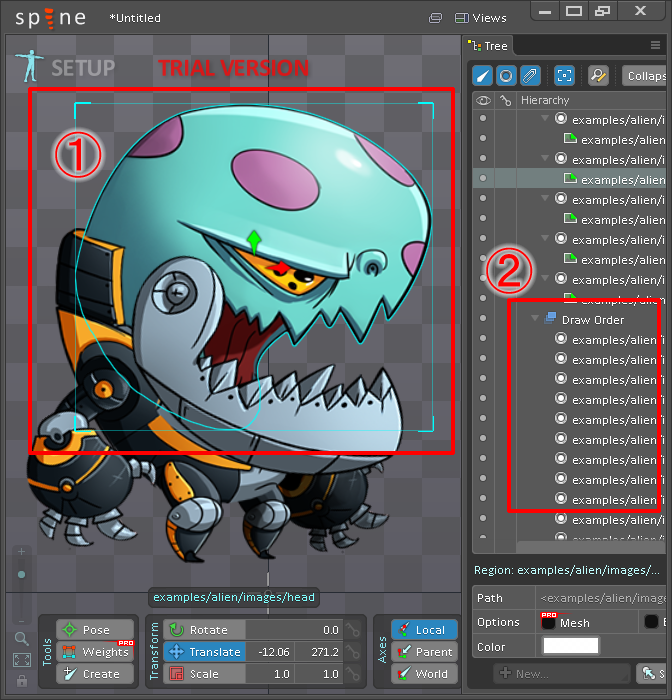Click the *Untitled project title
The width and height of the screenshot is (672, 700).
coord(135,18)
